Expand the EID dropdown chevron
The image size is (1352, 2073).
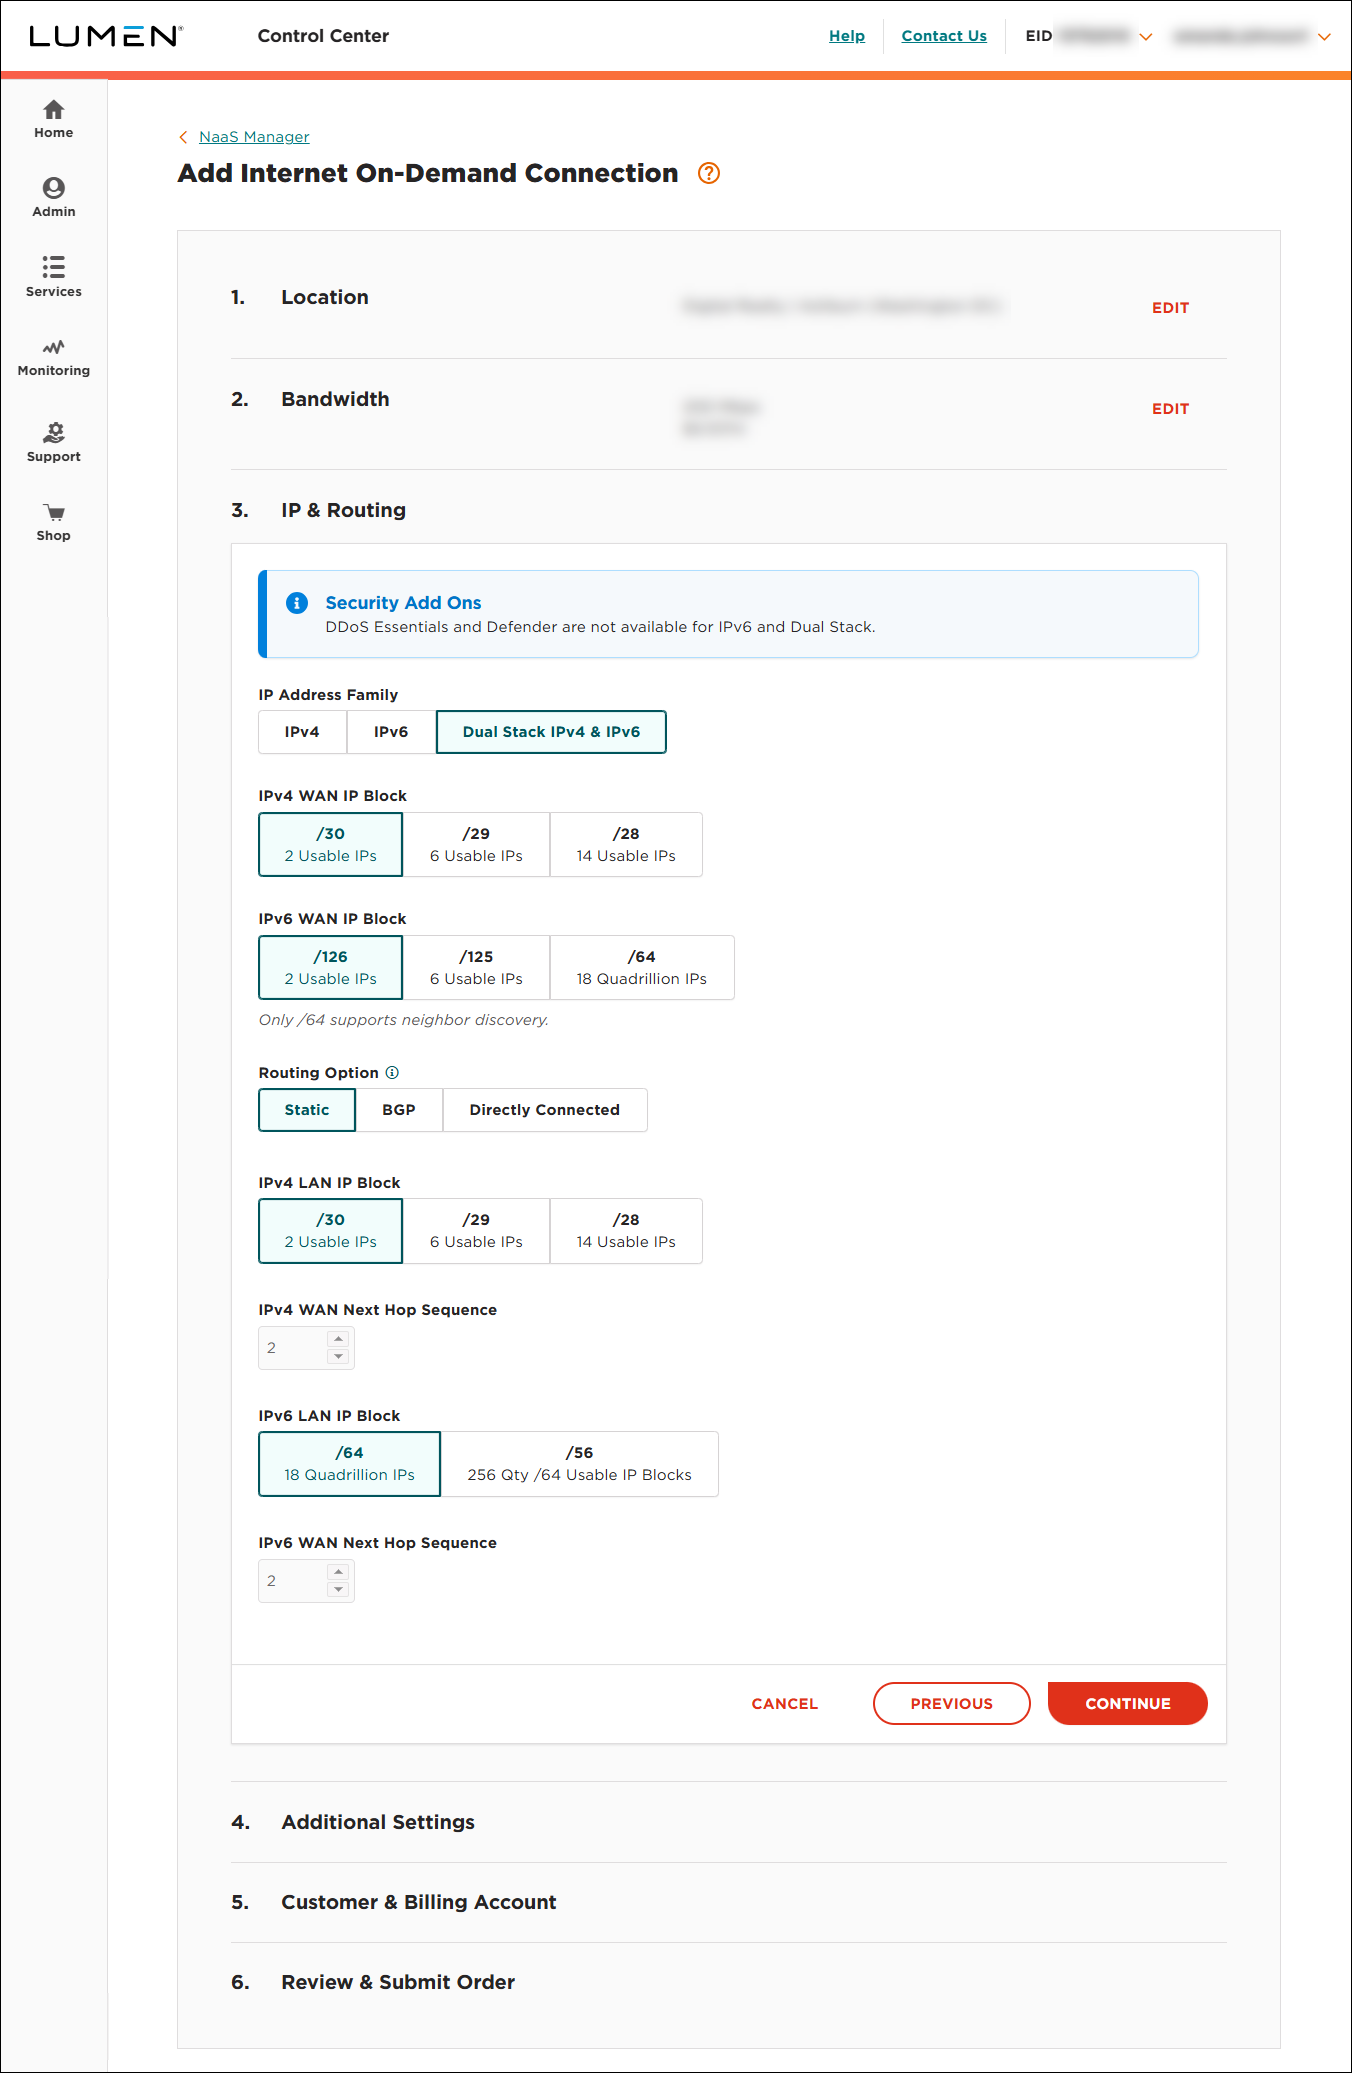pyautogui.click(x=1146, y=37)
